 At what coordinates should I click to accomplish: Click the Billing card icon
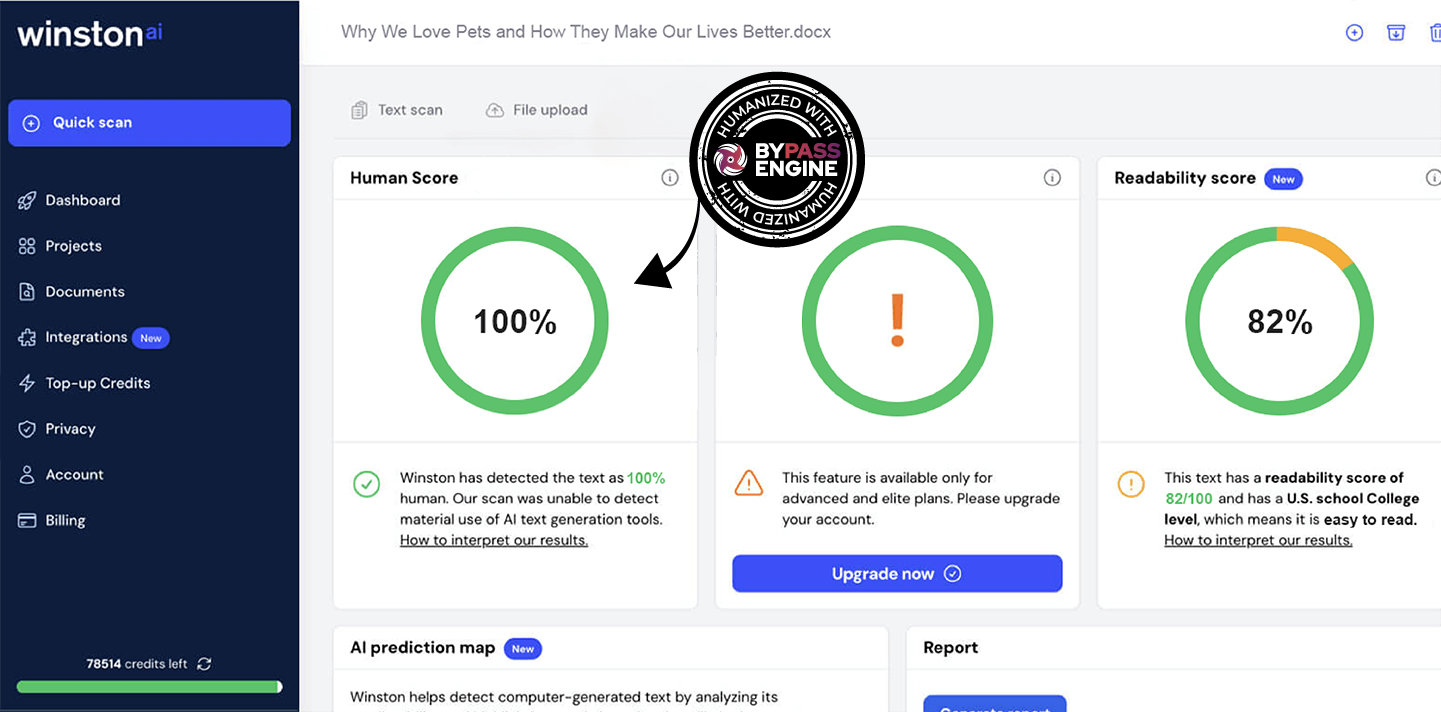[x=27, y=521]
